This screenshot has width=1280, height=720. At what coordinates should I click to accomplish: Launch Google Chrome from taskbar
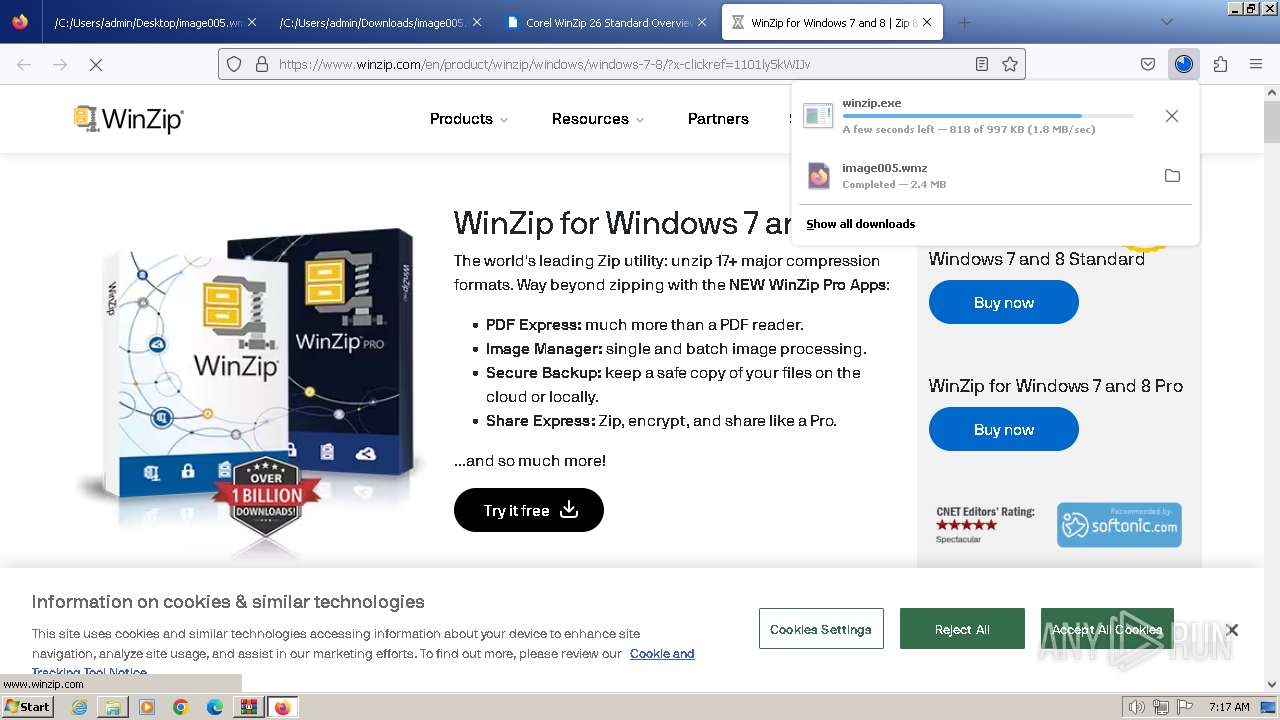tap(181, 707)
